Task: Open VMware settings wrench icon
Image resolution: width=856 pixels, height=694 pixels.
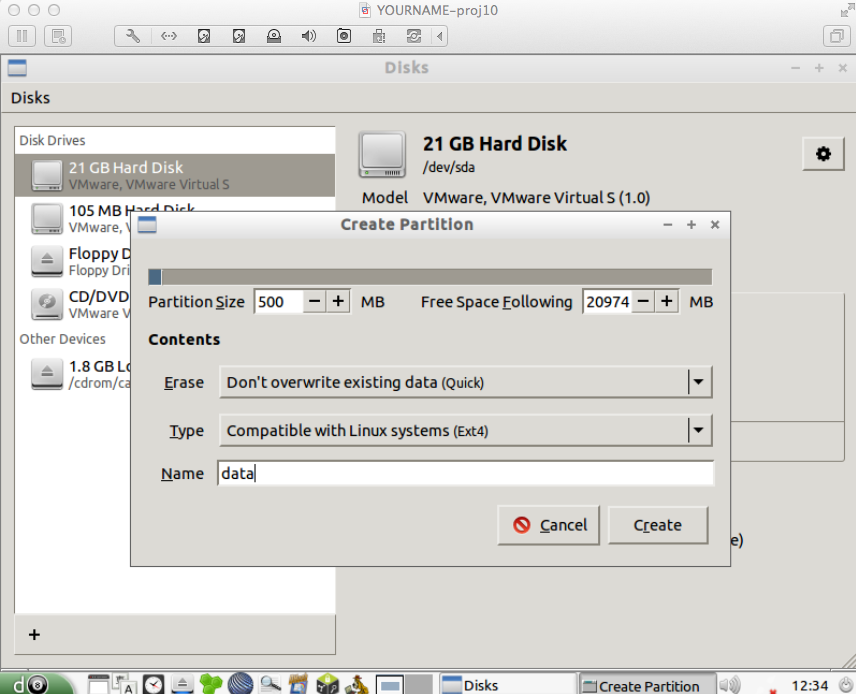Action: tap(133, 36)
